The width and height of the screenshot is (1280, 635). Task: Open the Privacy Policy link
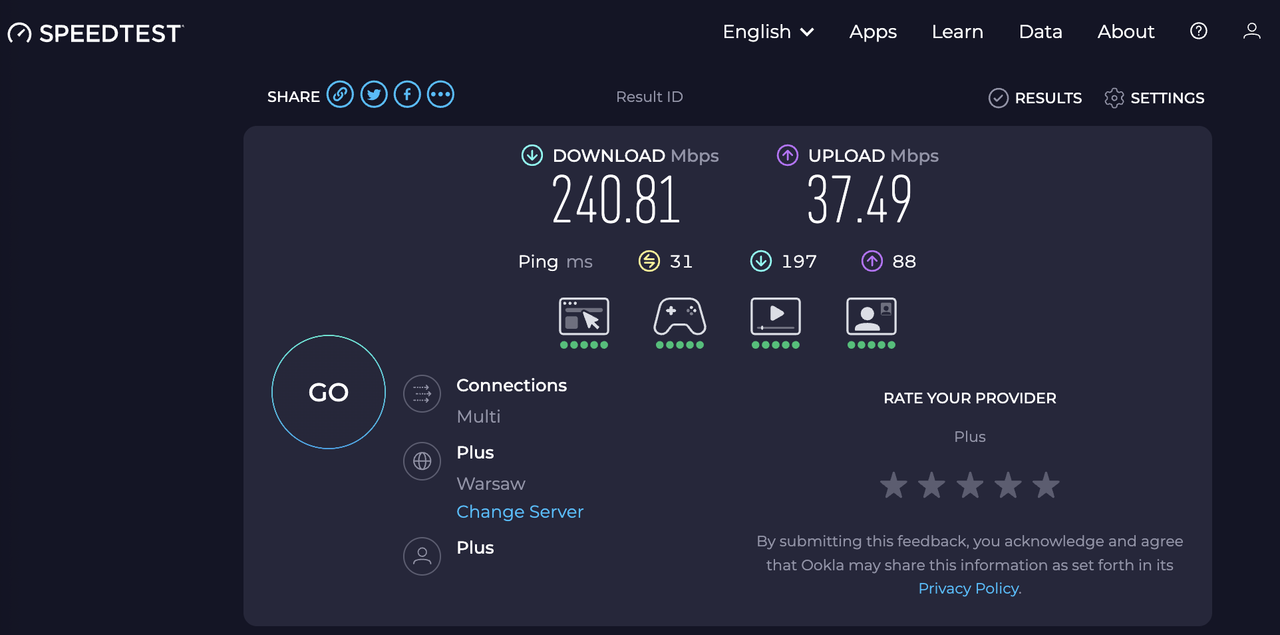(x=968, y=588)
